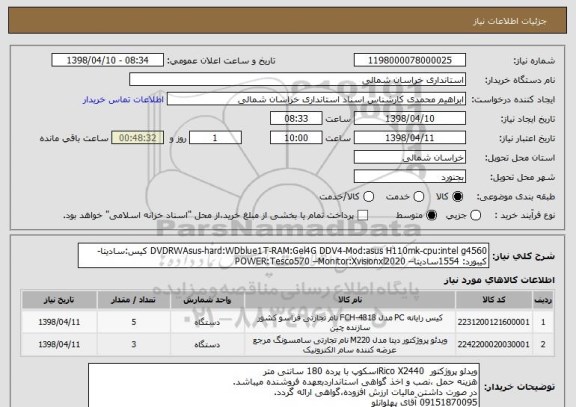Click the تاریخ نیاز column header
The width and height of the screenshot is (576, 407).
pos(59,300)
